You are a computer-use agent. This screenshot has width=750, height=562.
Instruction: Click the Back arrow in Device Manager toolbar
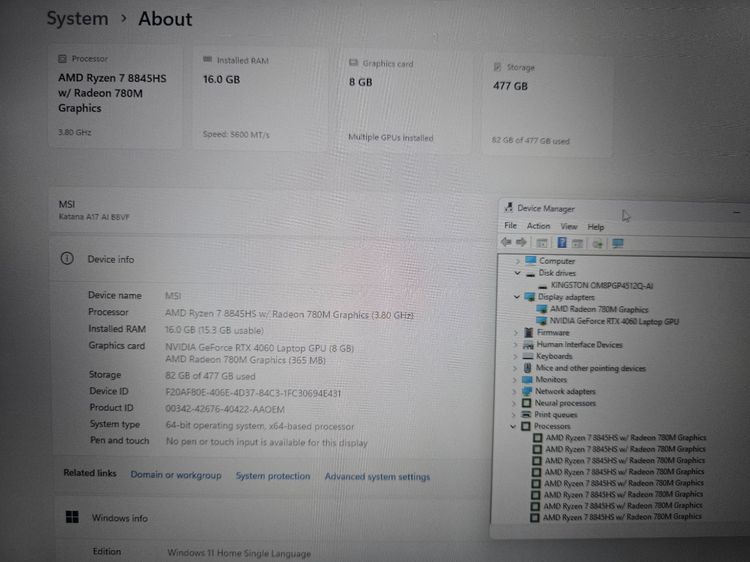click(506, 242)
